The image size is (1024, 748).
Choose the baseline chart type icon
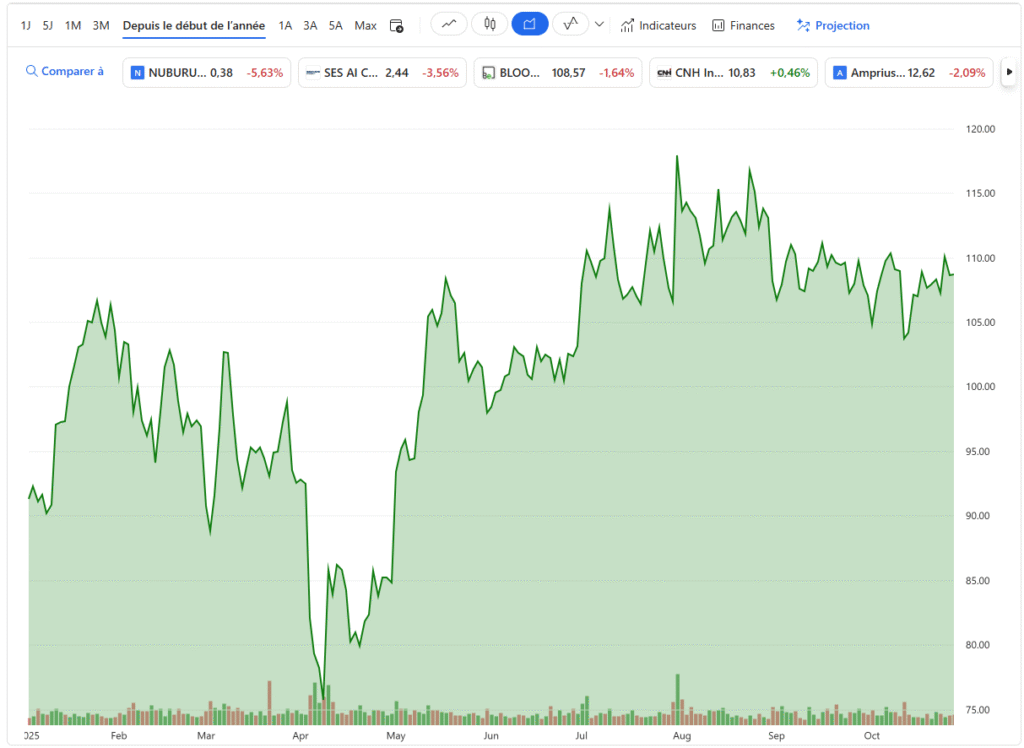click(x=570, y=24)
